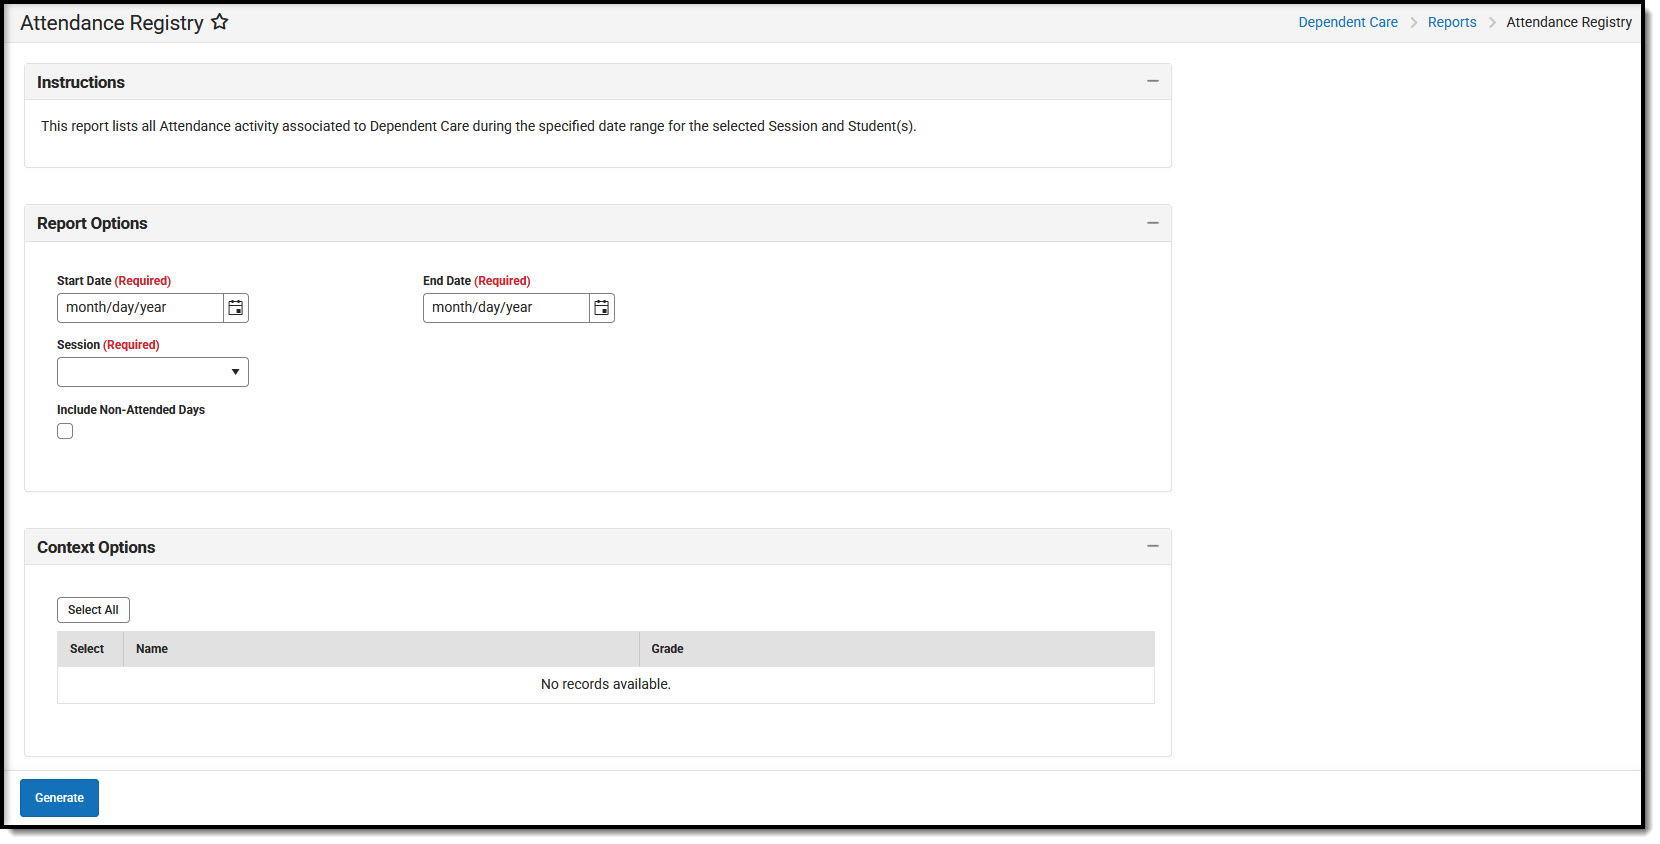Sort by the Name column header
The height and width of the screenshot is (844, 1660).
(x=381, y=649)
